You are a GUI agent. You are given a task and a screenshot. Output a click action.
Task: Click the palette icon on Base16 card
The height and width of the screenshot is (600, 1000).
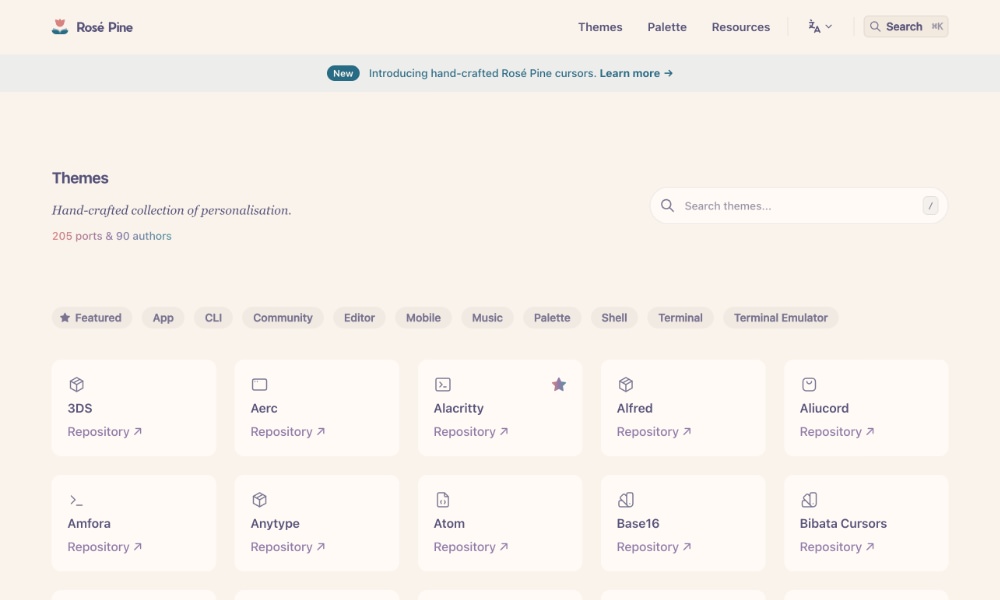coord(626,500)
